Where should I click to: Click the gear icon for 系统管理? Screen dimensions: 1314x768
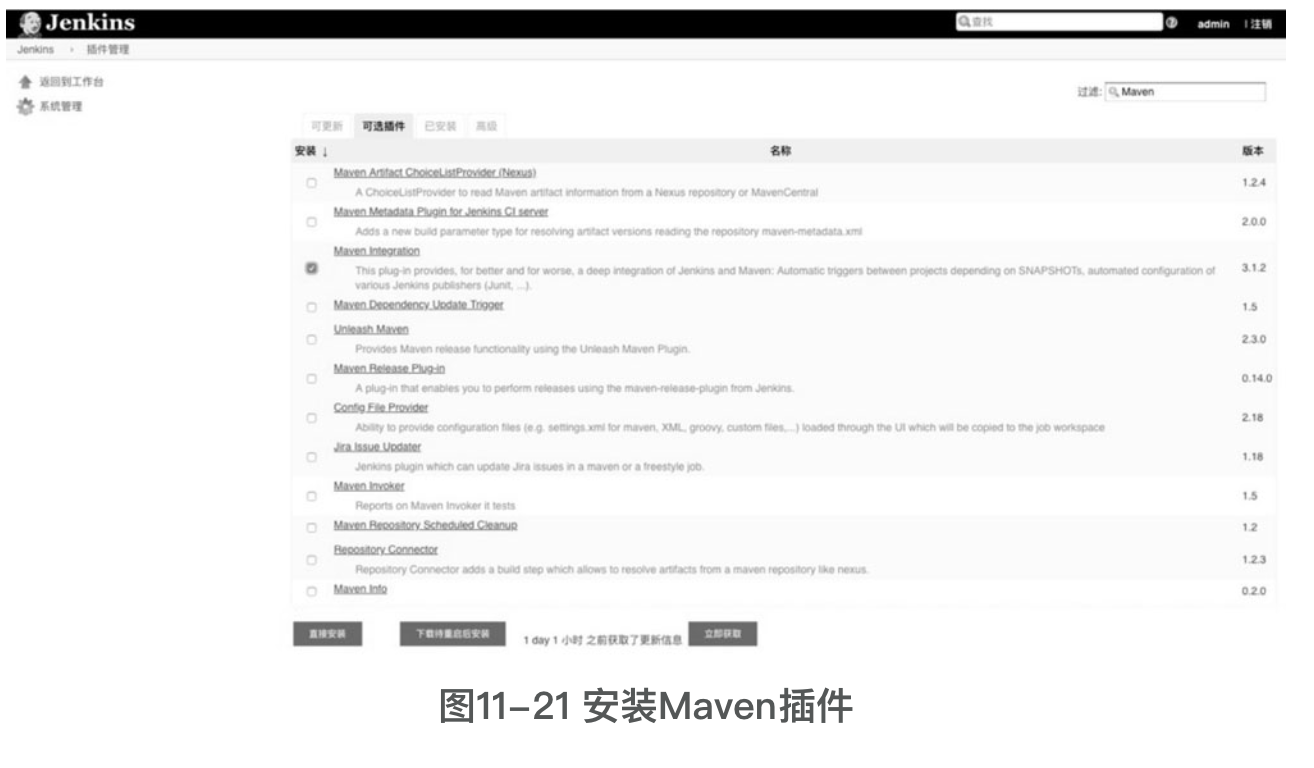click(27, 107)
